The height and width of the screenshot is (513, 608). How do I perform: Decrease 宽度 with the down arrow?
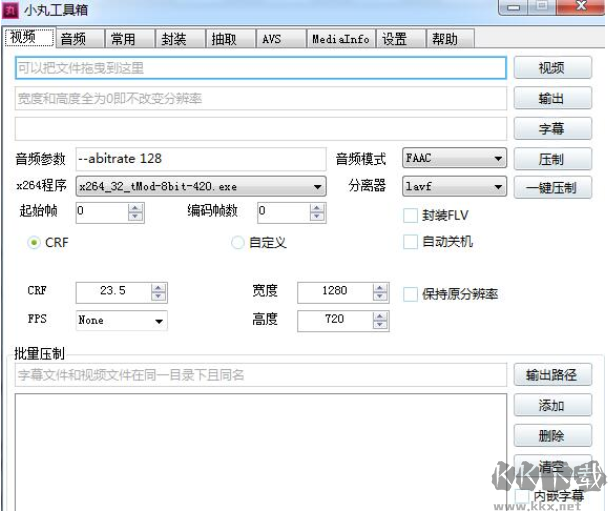click(x=380, y=297)
